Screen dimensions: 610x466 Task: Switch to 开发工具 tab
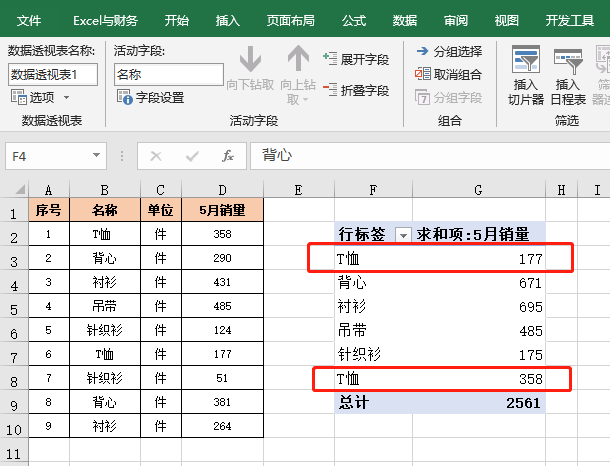pos(570,20)
